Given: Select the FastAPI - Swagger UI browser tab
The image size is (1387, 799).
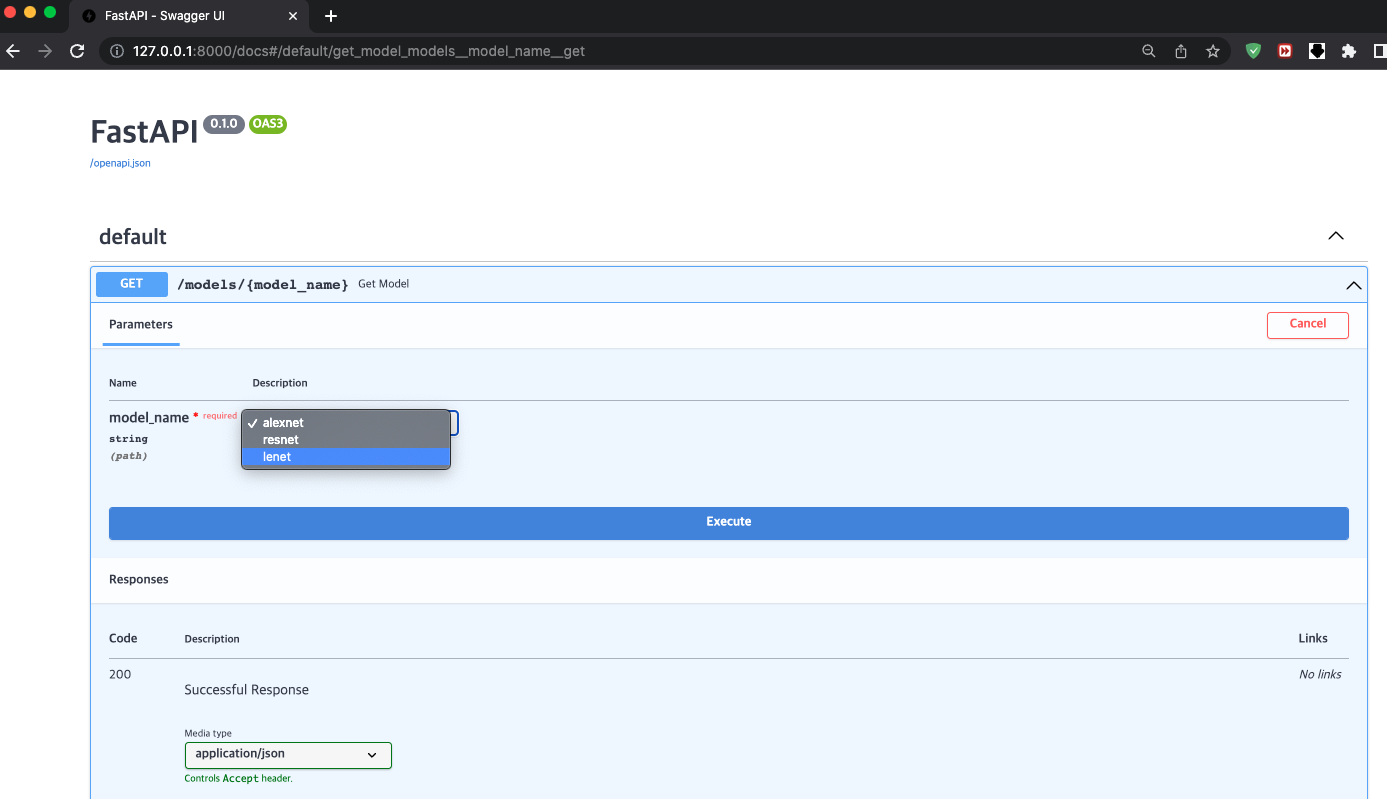Looking at the screenshot, I should pos(190,16).
